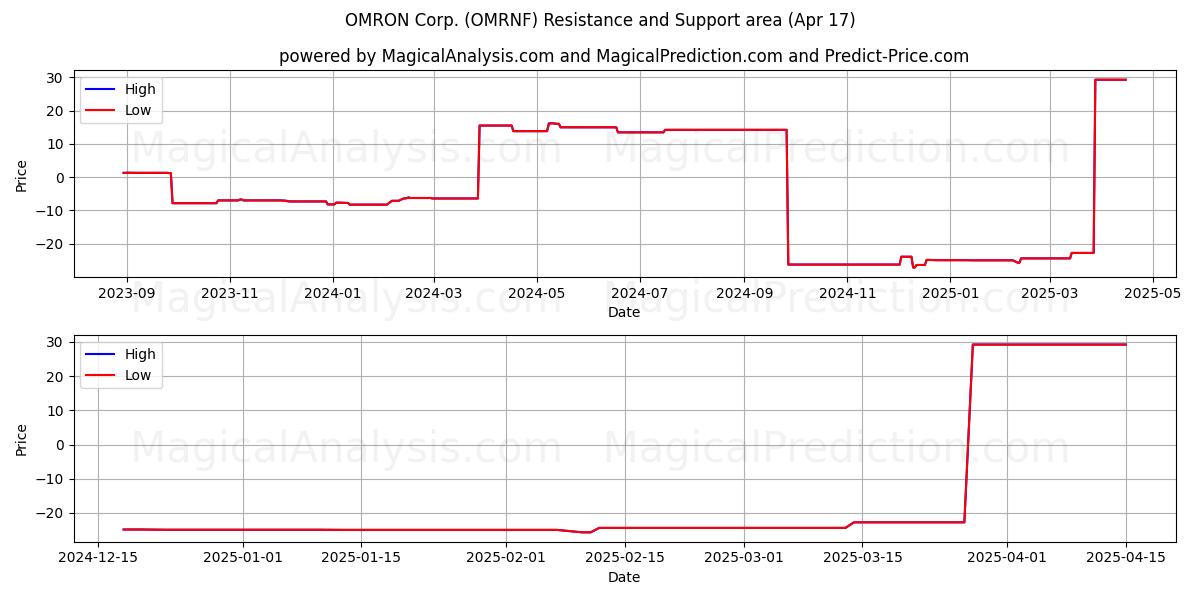This screenshot has width=1200, height=600.
Task: Click the 2023-09 date tick label
Action: click(126, 293)
